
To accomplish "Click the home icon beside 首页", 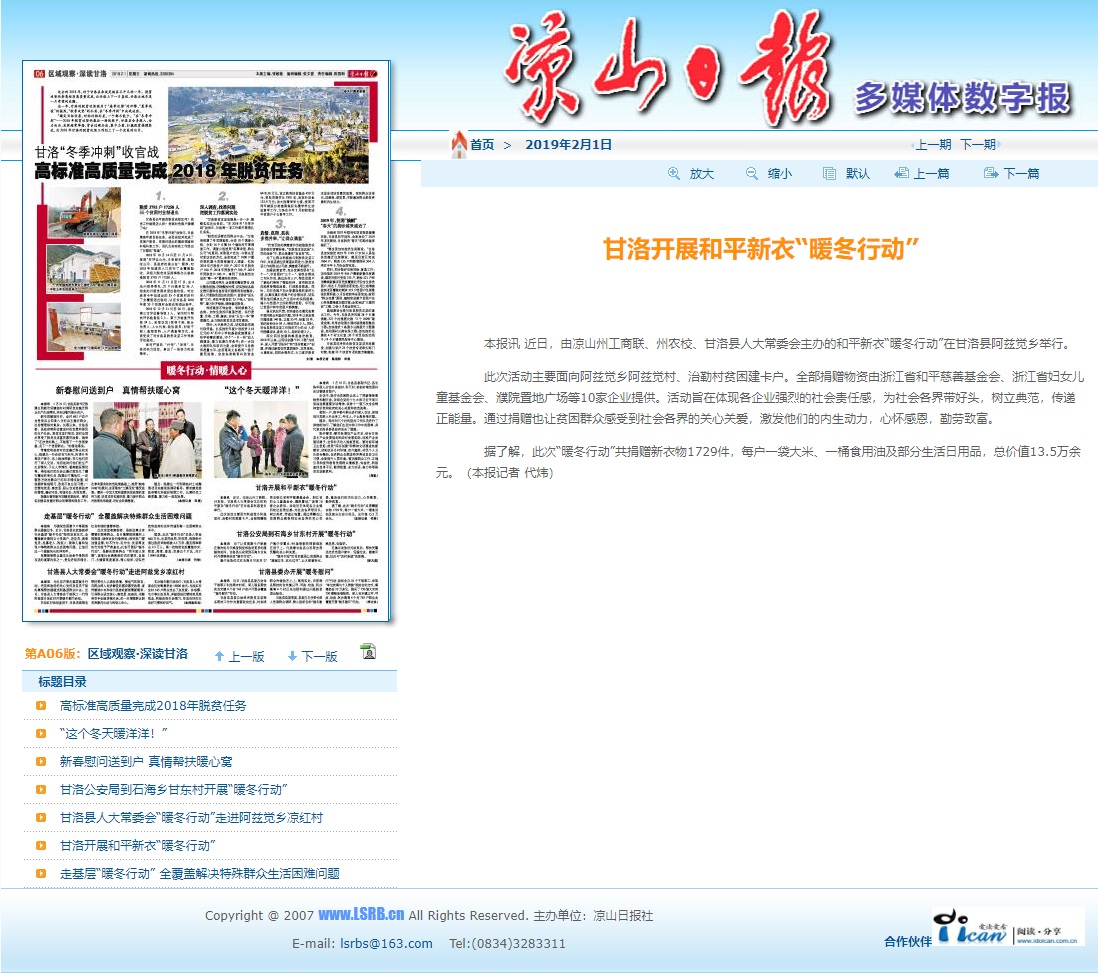I will tap(459, 144).
